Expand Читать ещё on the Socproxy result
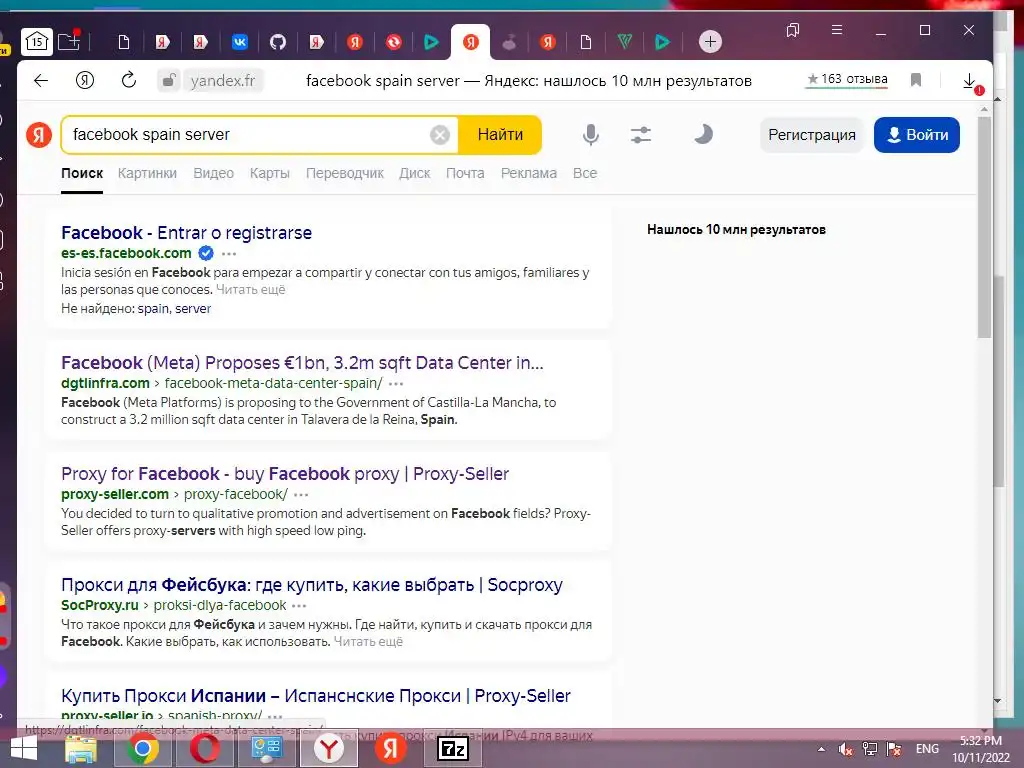The height and width of the screenshot is (768, 1024). point(368,641)
